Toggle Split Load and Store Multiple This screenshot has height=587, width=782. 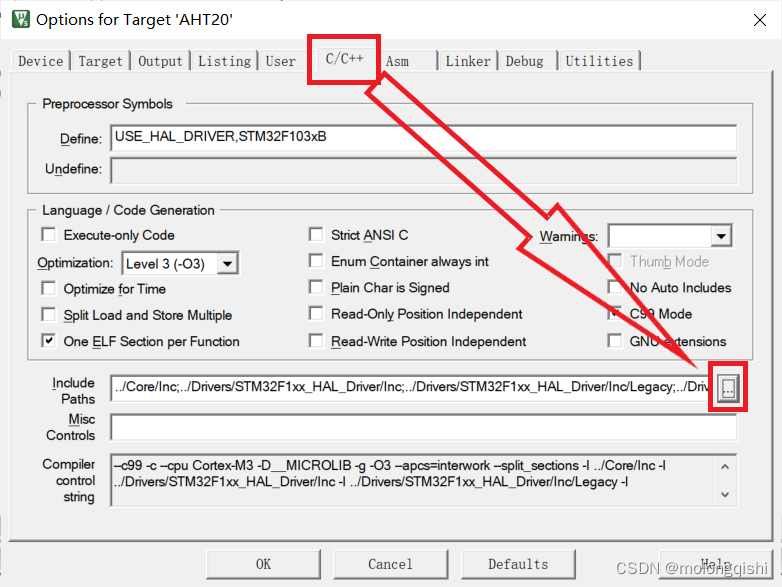(x=48, y=315)
